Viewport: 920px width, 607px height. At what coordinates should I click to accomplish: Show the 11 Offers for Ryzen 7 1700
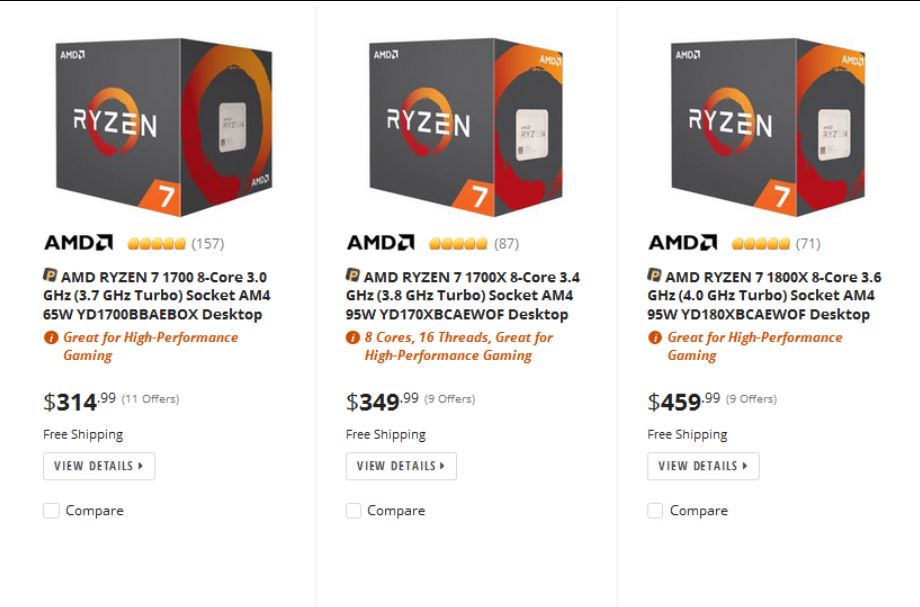click(150, 399)
